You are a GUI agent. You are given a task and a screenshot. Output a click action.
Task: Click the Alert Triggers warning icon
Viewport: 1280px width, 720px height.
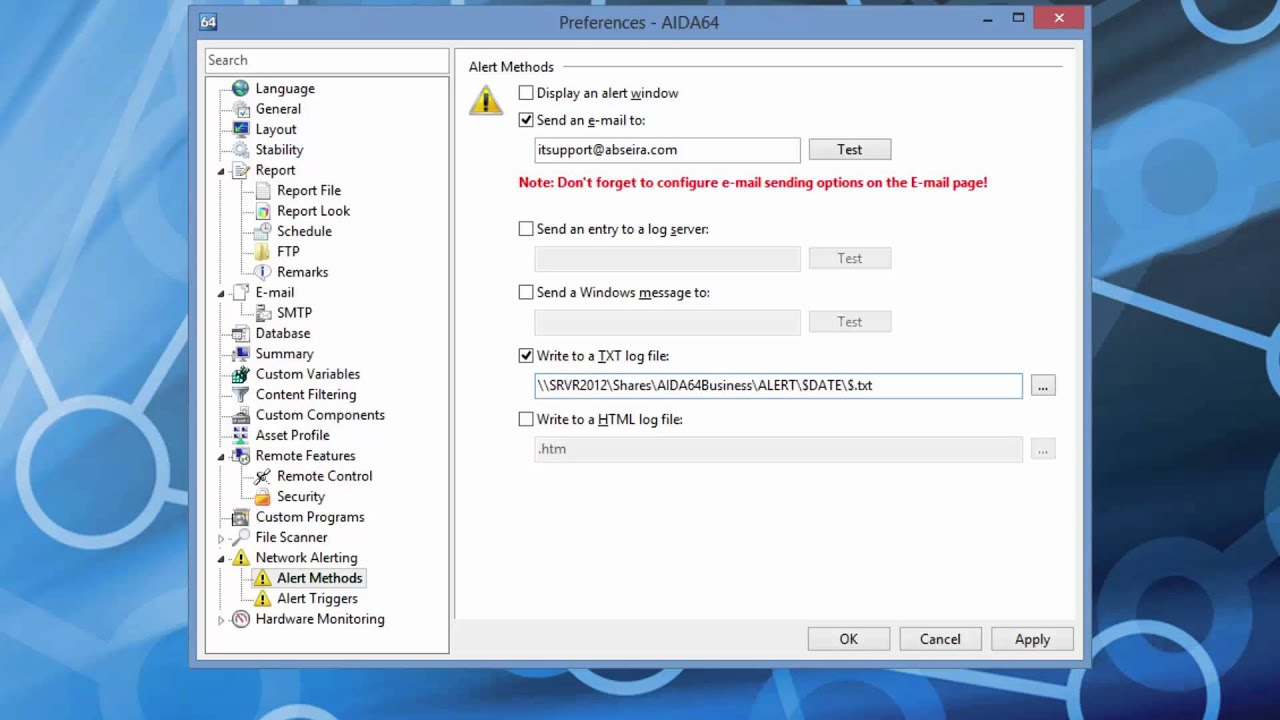[x=262, y=598]
